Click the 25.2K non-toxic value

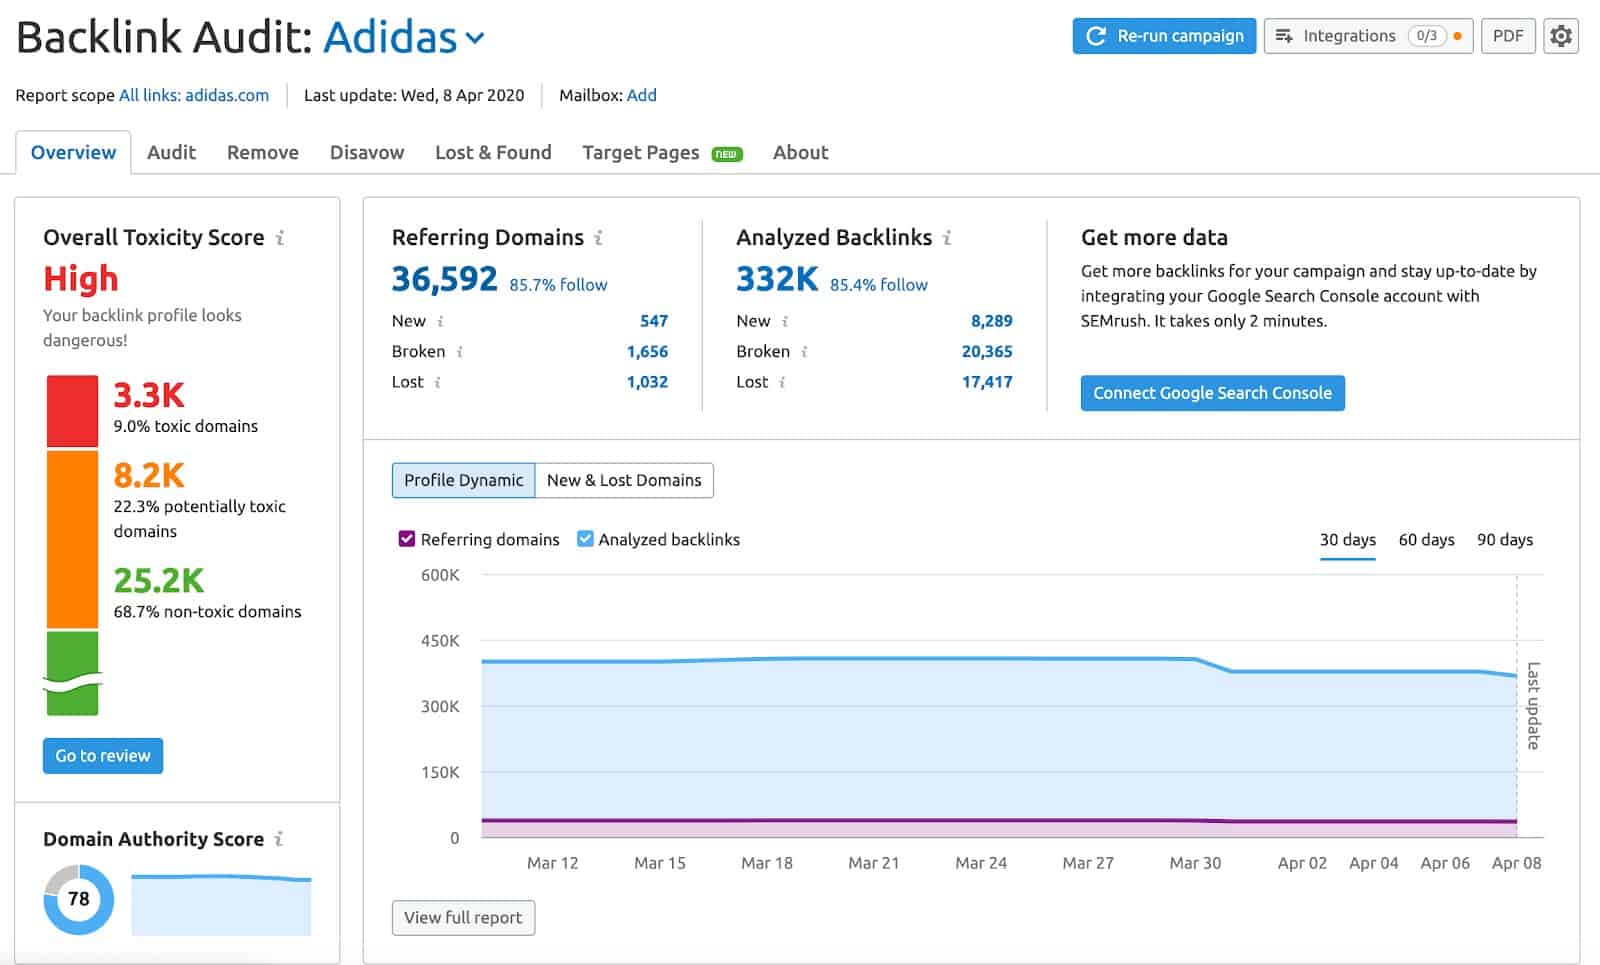(x=159, y=580)
